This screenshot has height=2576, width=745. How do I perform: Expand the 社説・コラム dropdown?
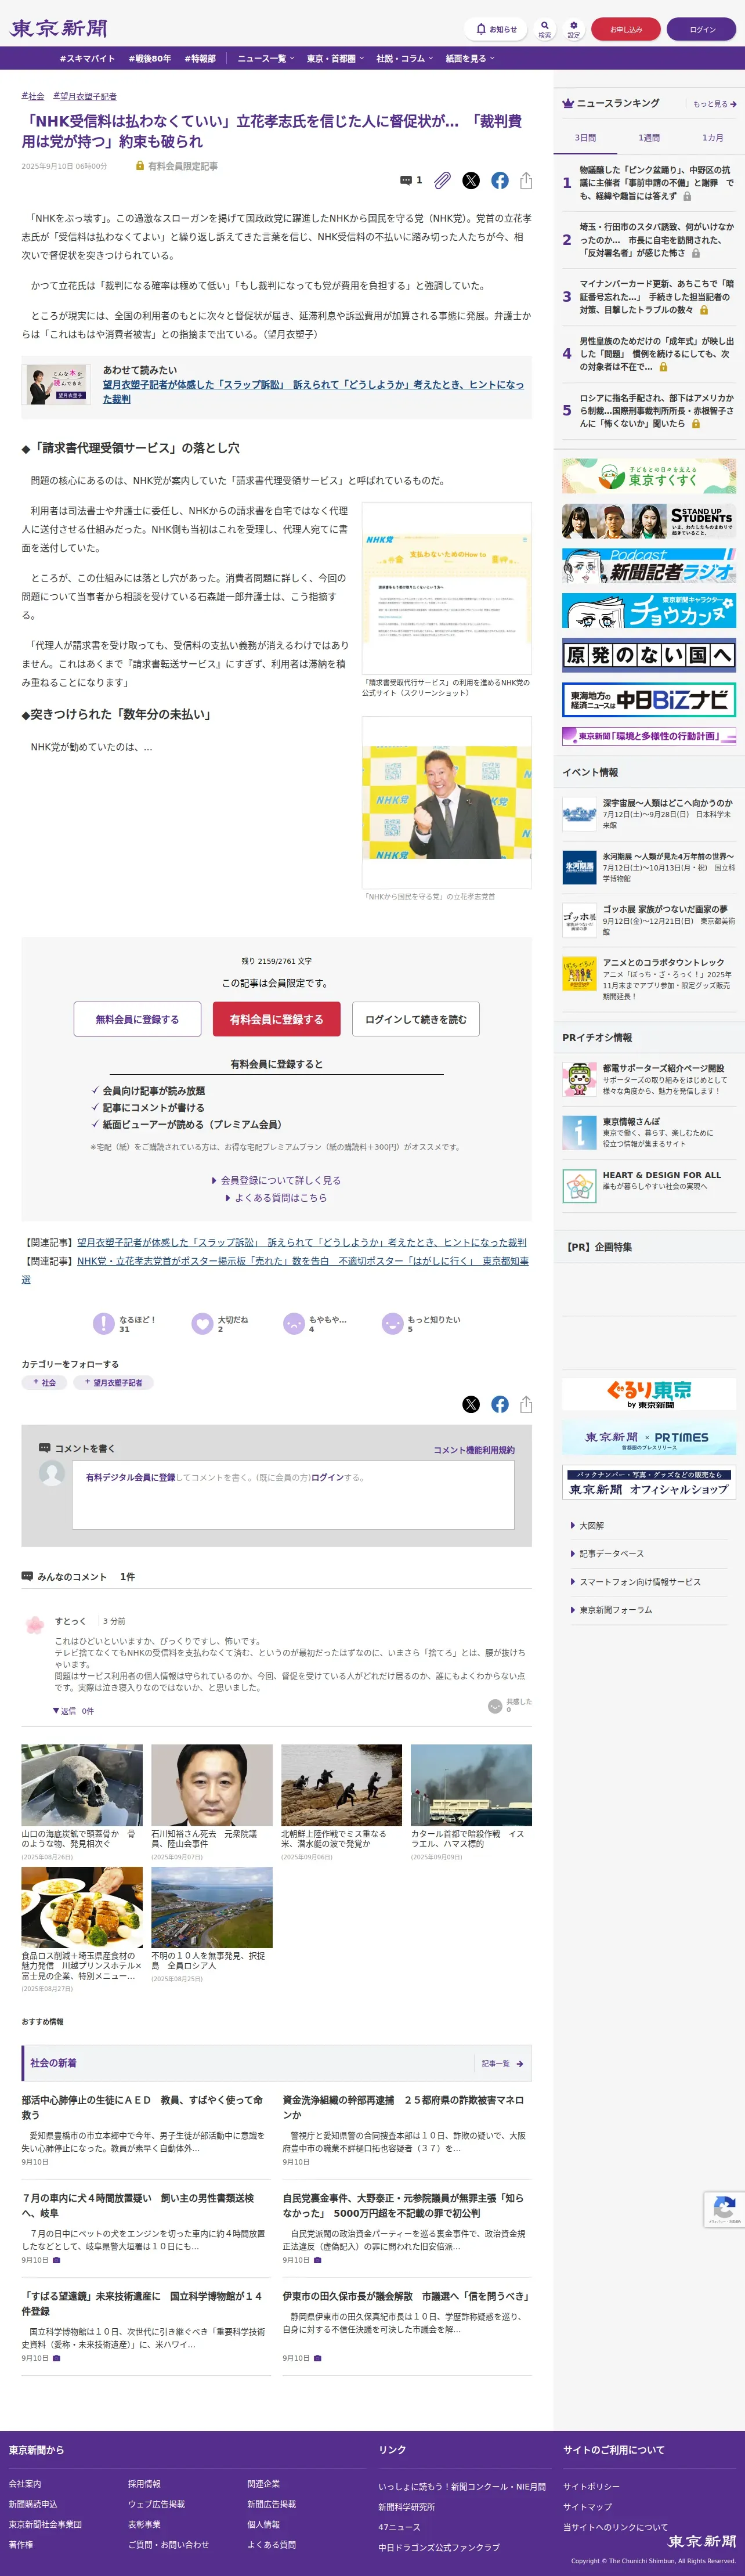point(404,59)
